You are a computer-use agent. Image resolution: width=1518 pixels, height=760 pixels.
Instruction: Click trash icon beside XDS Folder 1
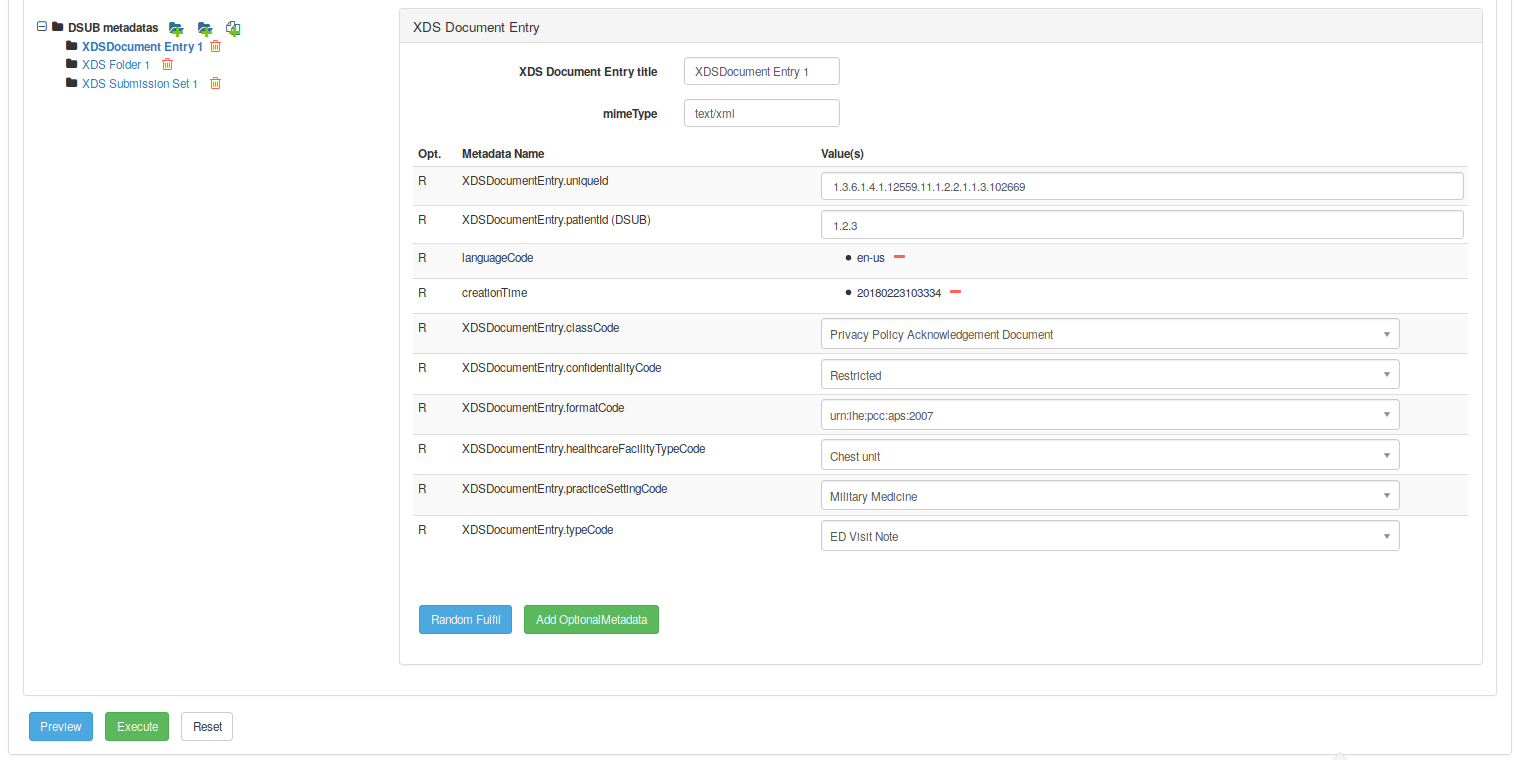coord(167,64)
